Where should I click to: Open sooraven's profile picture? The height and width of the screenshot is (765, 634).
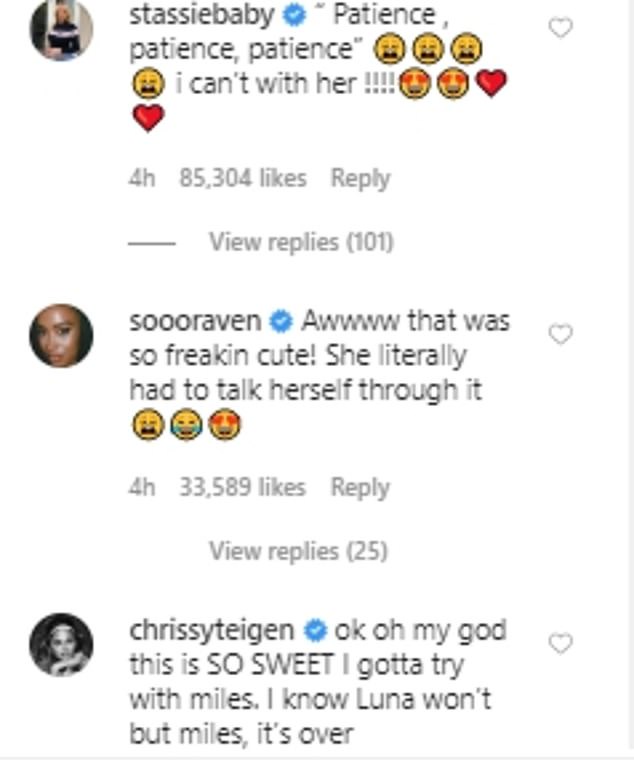61,336
